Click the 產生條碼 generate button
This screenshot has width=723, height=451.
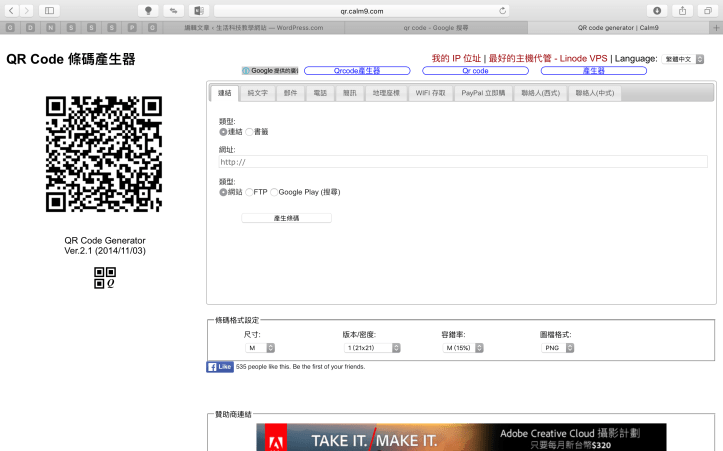tap(286, 218)
